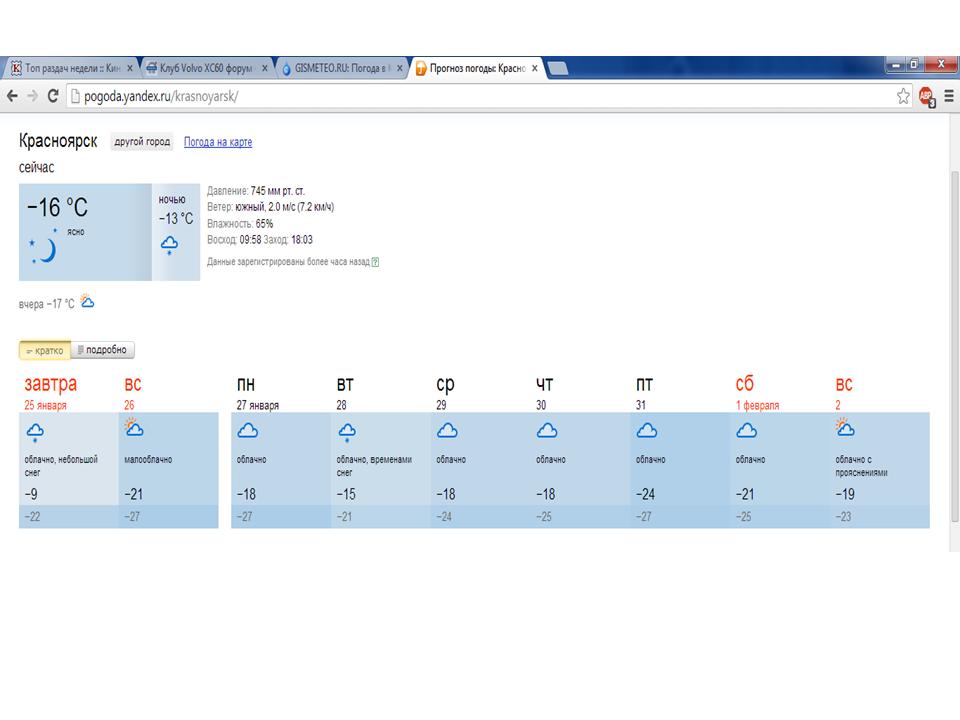Click the browser Back arrow

tap(13, 96)
